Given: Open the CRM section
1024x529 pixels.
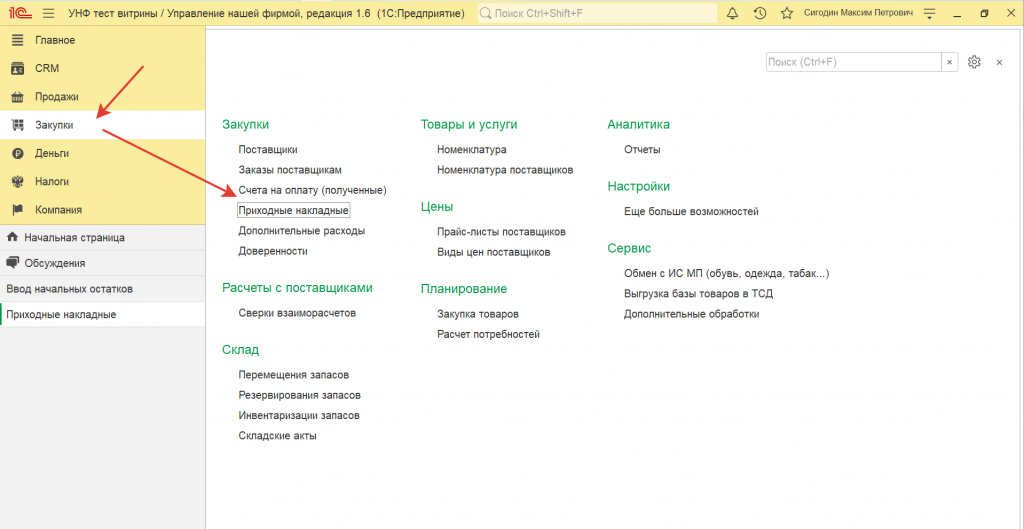Looking at the screenshot, I should (103, 68).
